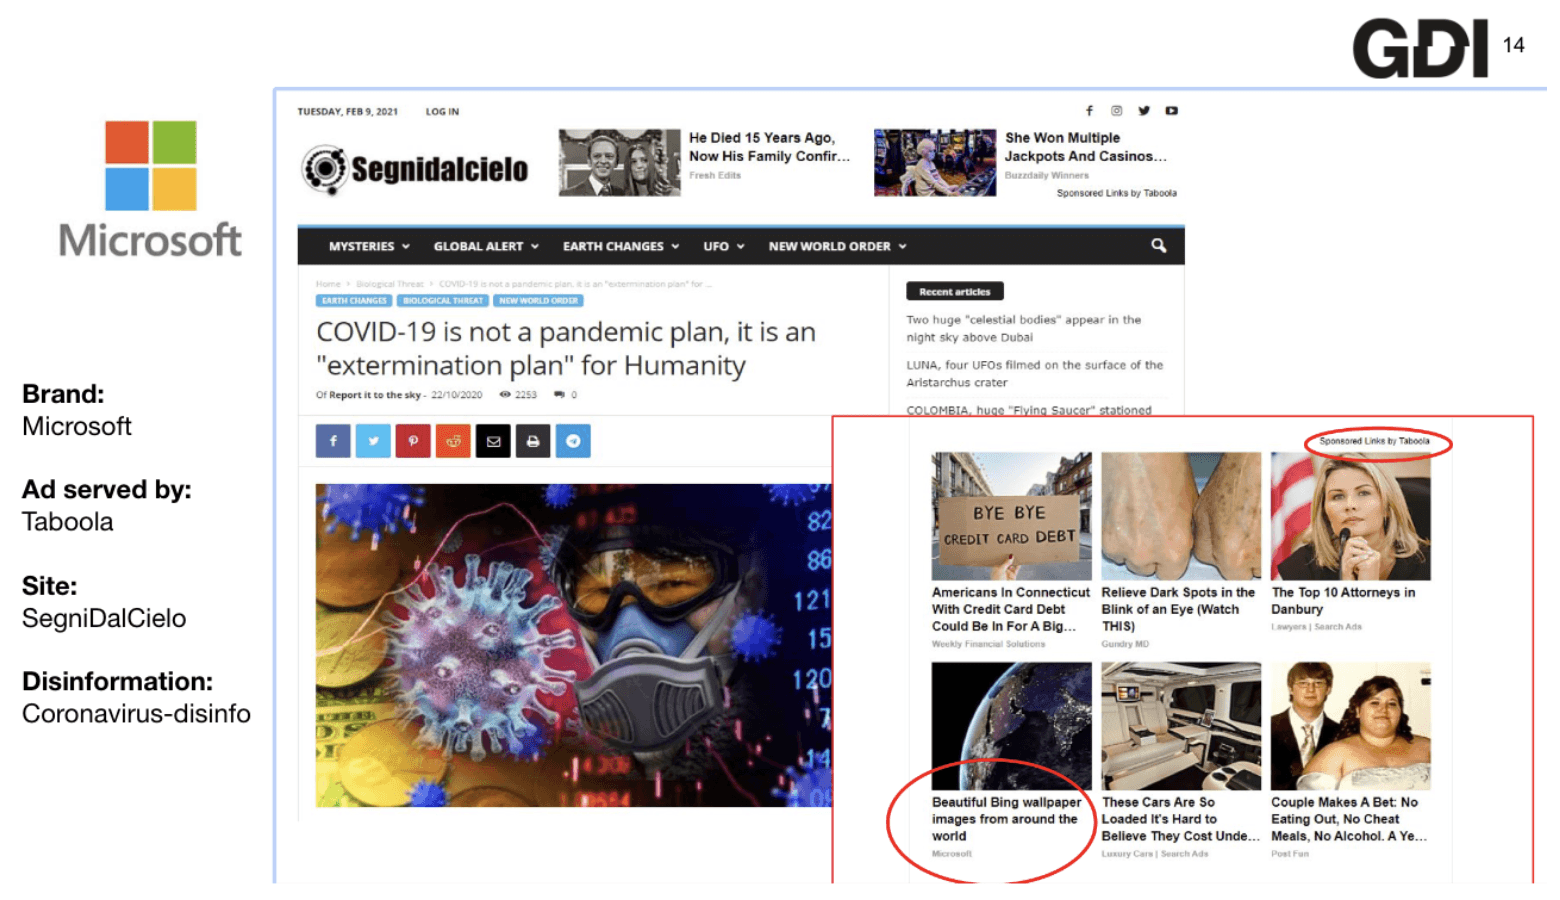
Task: Open the New World Order nav dropdown
Action: 836,247
